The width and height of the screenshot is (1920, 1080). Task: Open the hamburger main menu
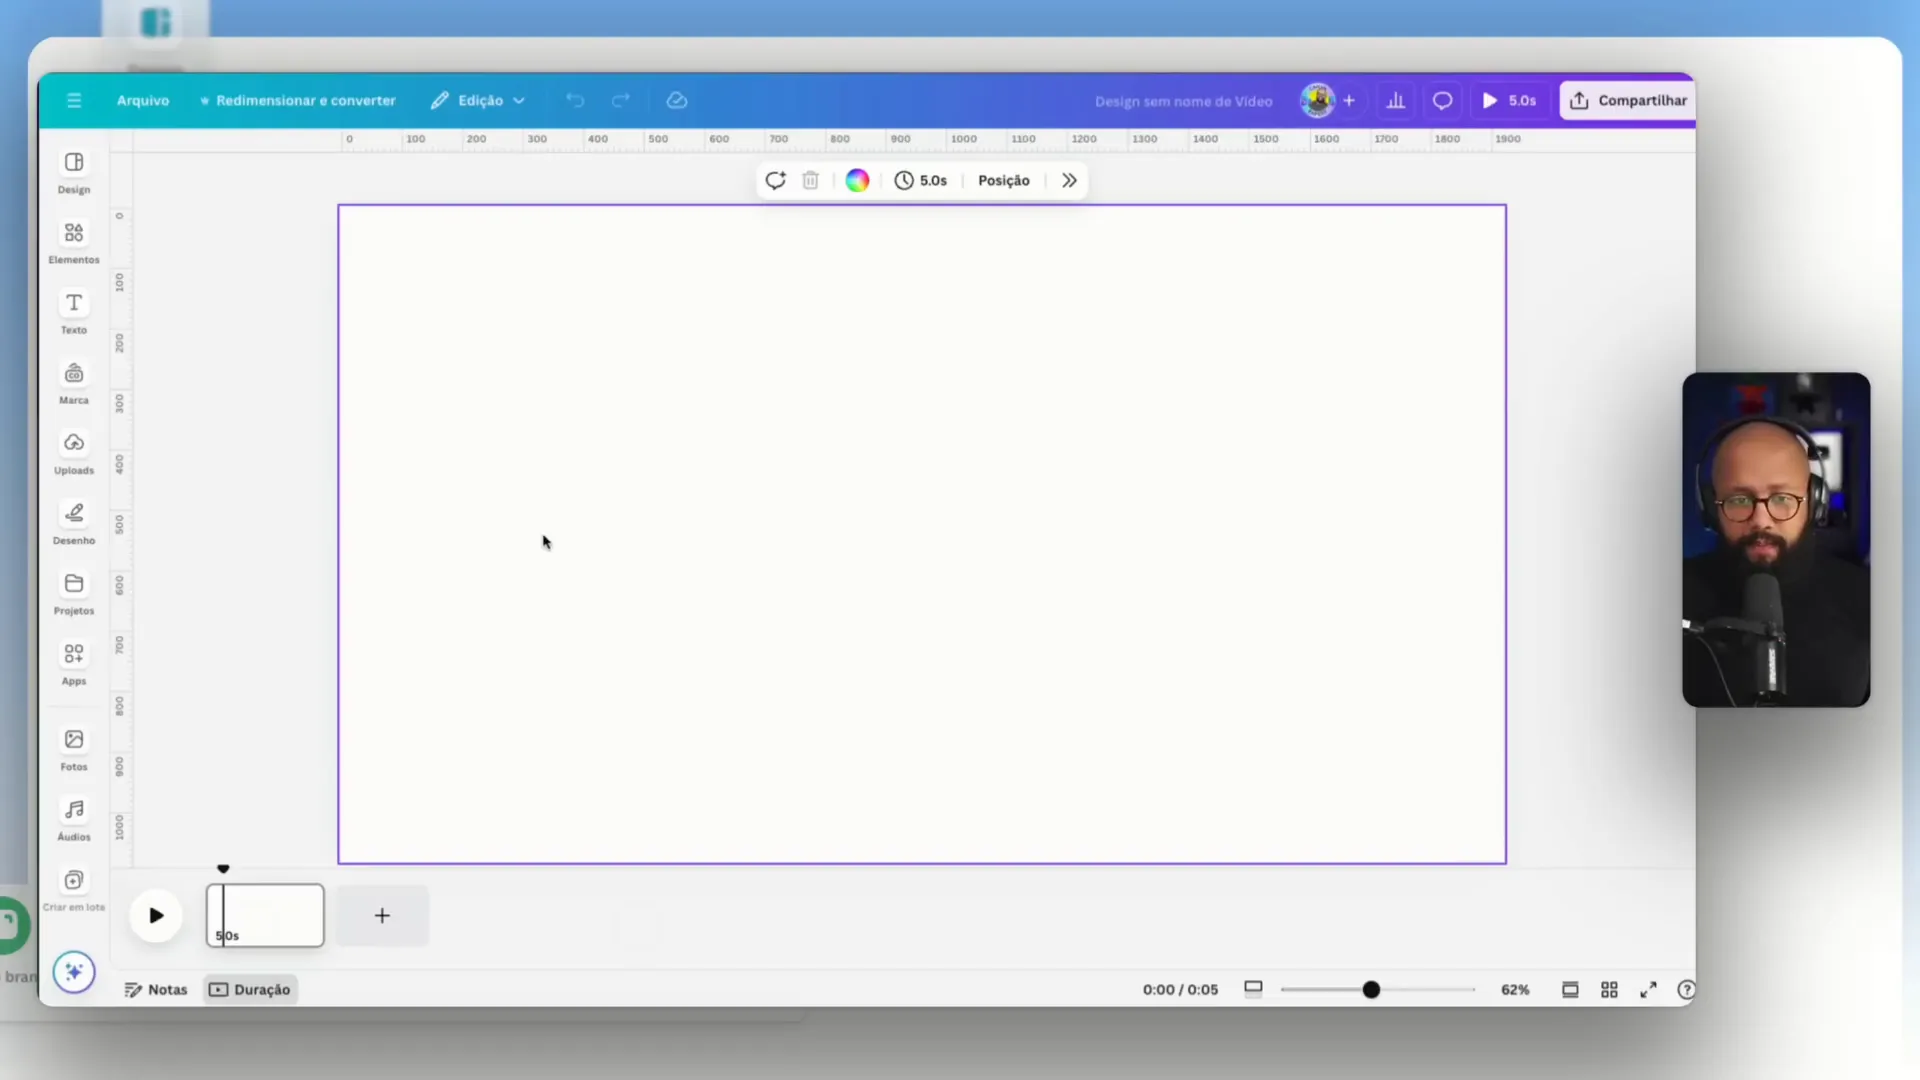(74, 101)
